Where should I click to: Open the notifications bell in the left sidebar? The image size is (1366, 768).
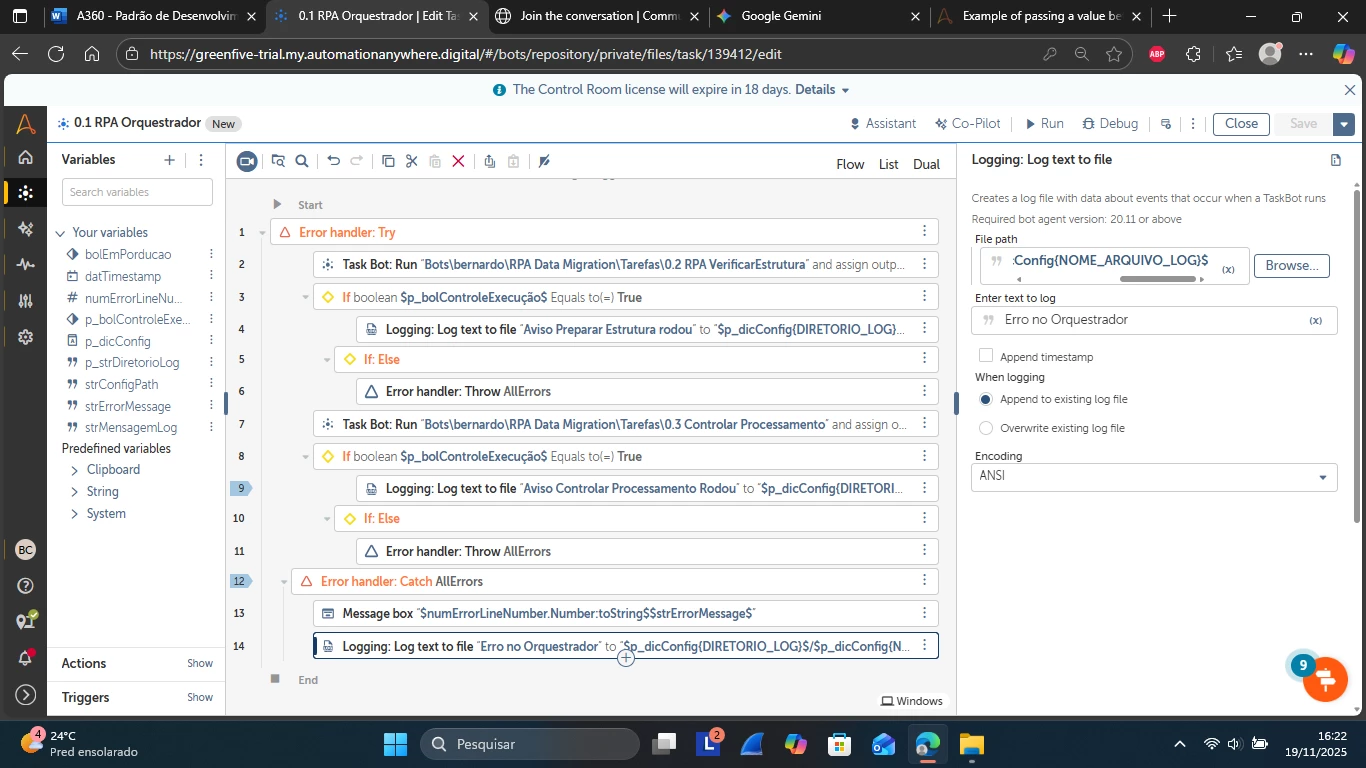(x=26, y=658)
